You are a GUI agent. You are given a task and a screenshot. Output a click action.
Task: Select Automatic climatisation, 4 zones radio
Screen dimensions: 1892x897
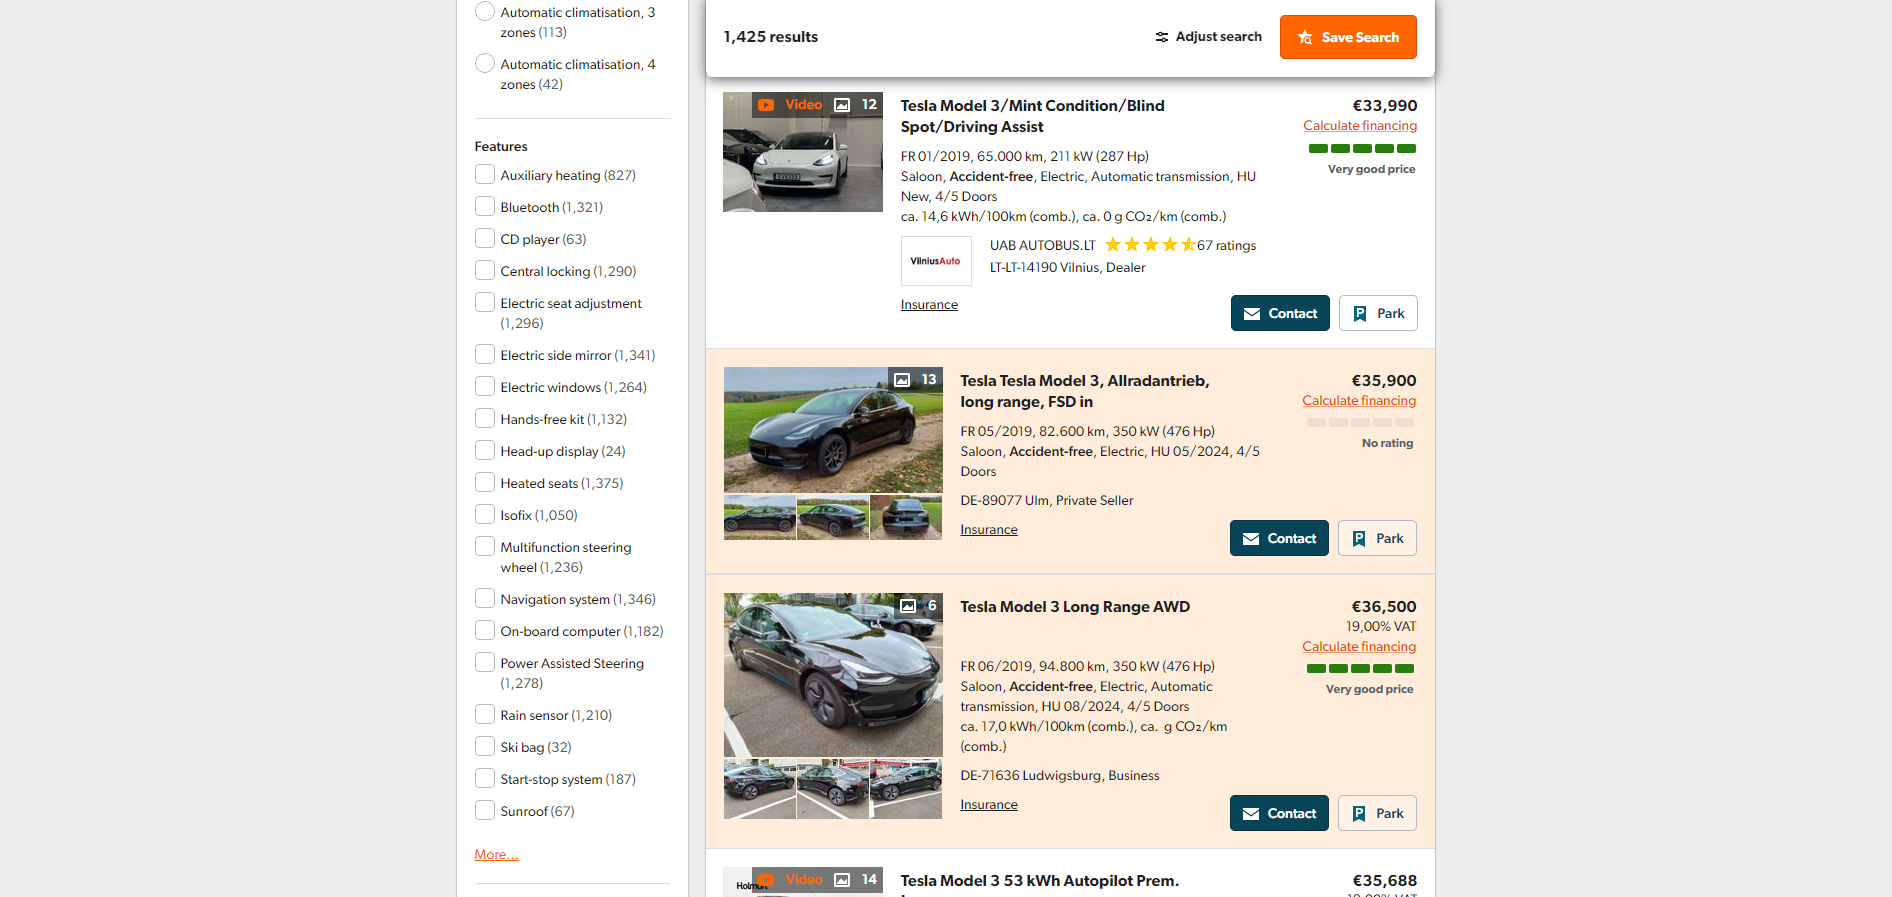click(485, 64)
